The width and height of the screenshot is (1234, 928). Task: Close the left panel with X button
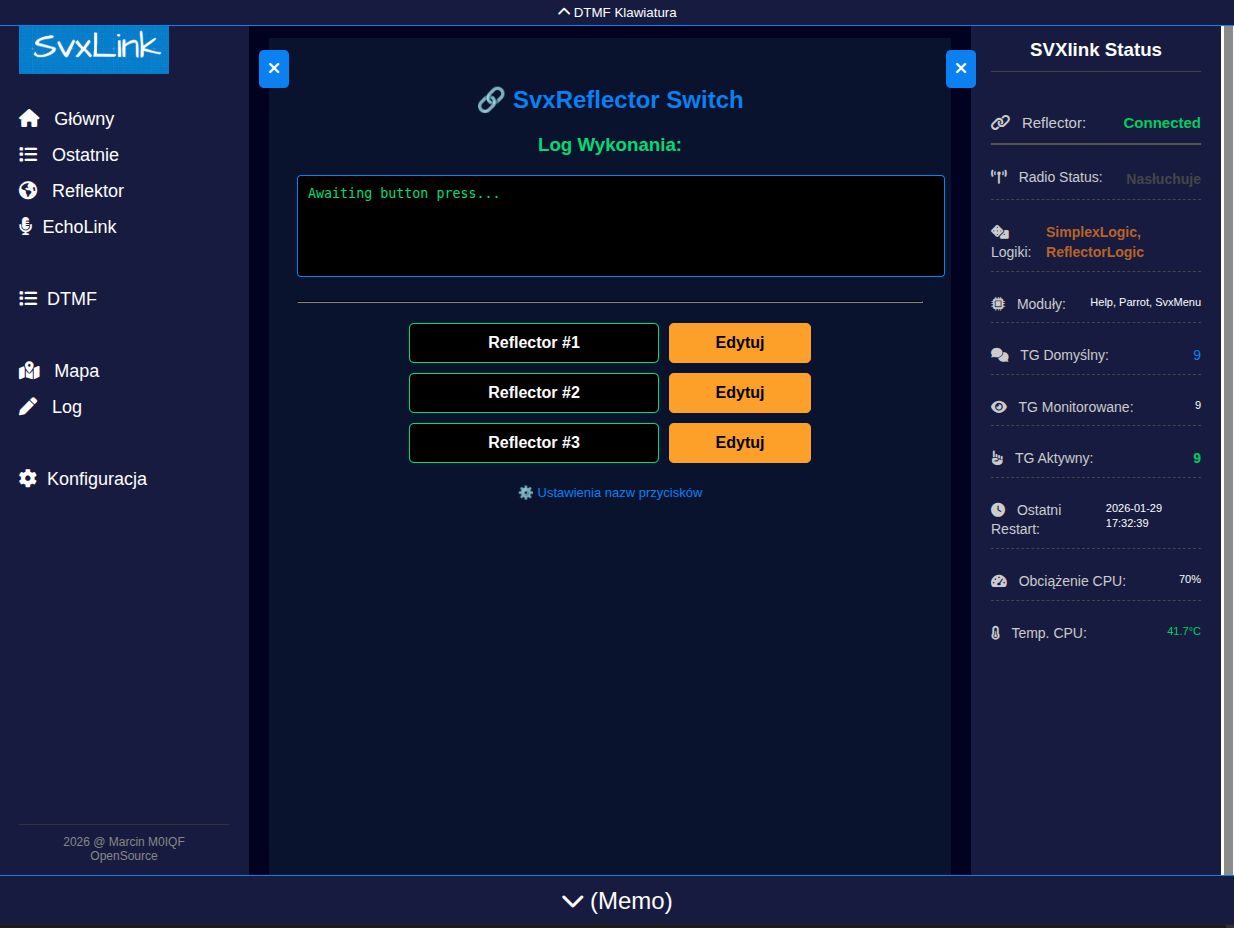point(274,69)
